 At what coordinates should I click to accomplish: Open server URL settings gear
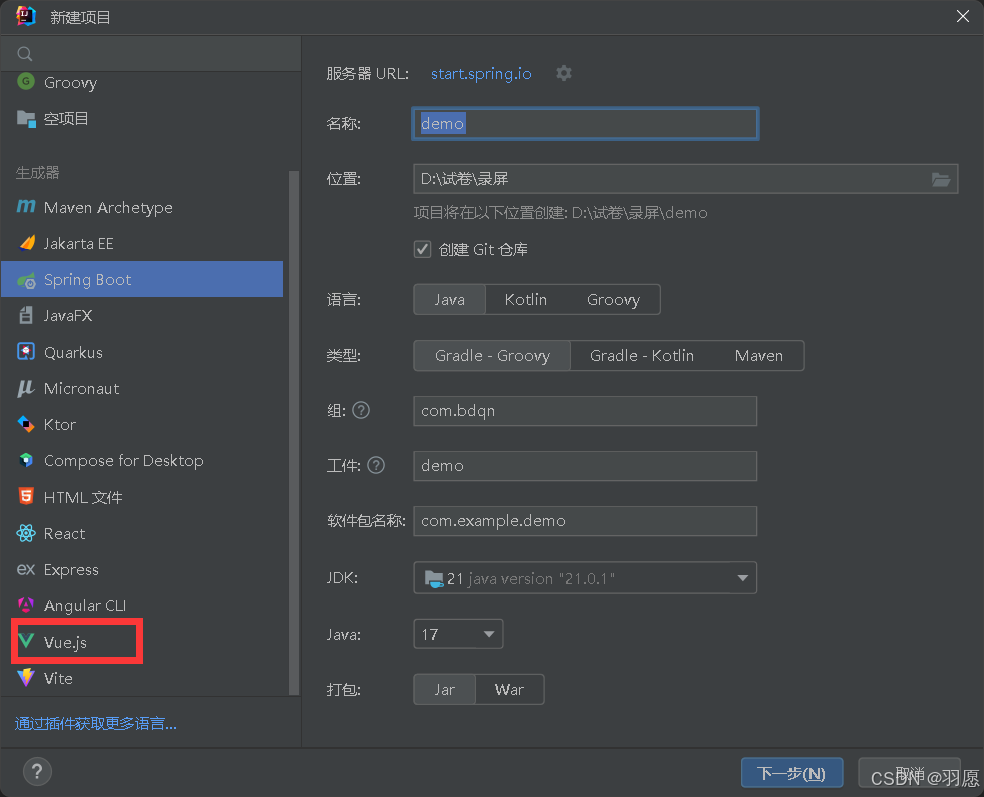pos(564,73)
